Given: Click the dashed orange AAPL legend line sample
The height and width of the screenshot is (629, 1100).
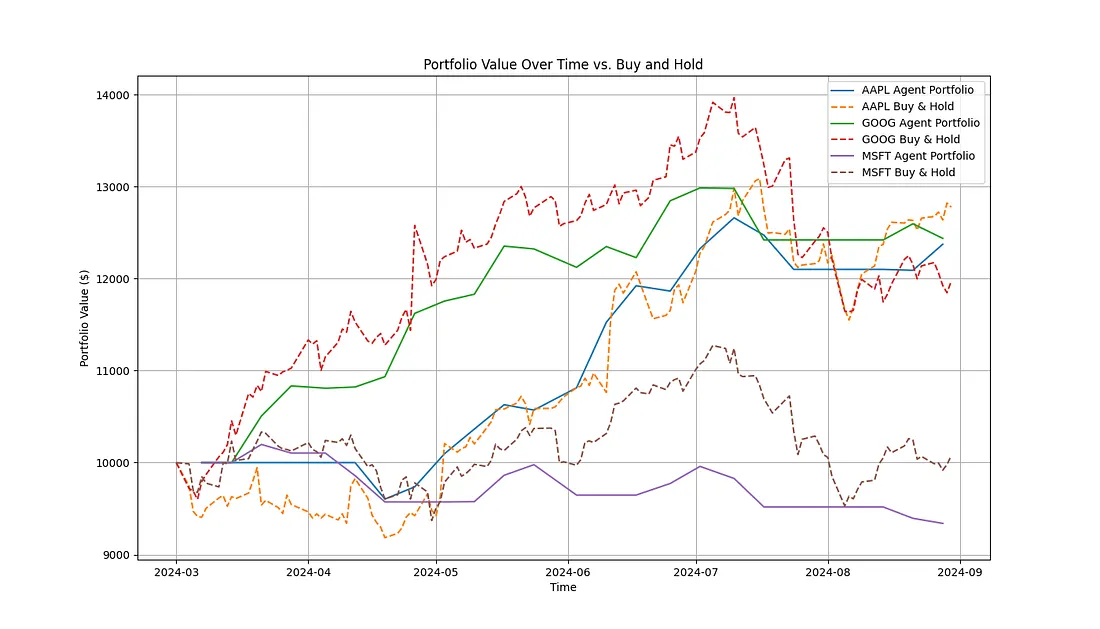Looking at the screenshot, I should [x=842, y=107].
